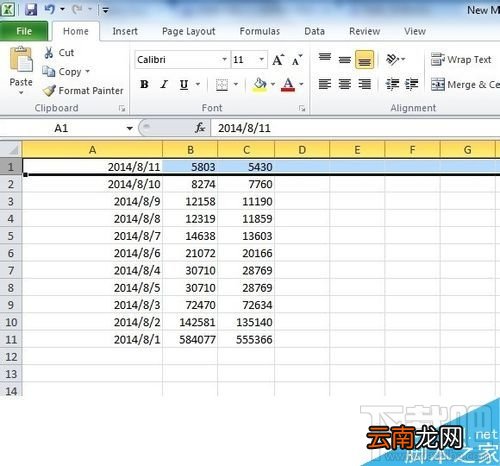Image resolution: width=500 pixels, height=466 pixels.
Task: Click the Redo arrow icon
Action: click(x=77, y=9)
